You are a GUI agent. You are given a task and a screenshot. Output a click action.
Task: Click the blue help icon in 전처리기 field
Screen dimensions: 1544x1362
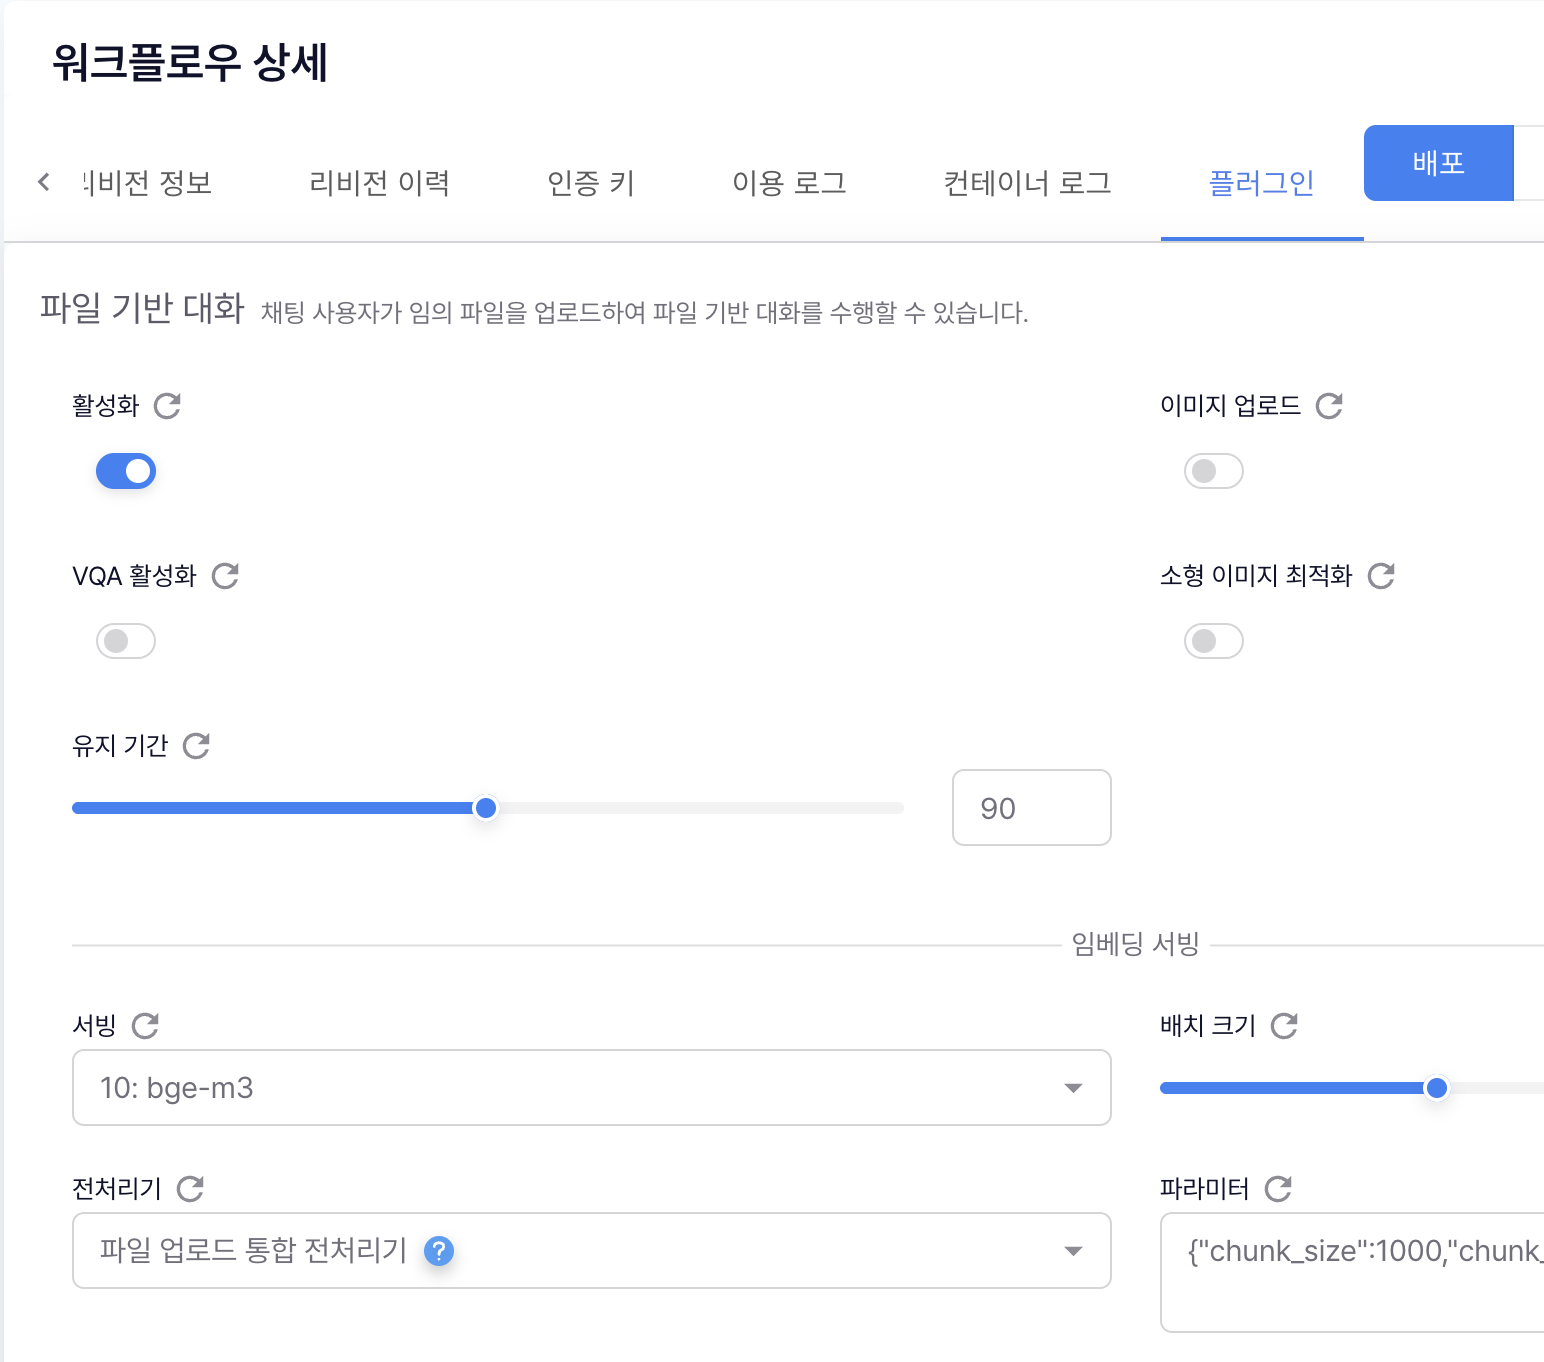(439, 1251)
